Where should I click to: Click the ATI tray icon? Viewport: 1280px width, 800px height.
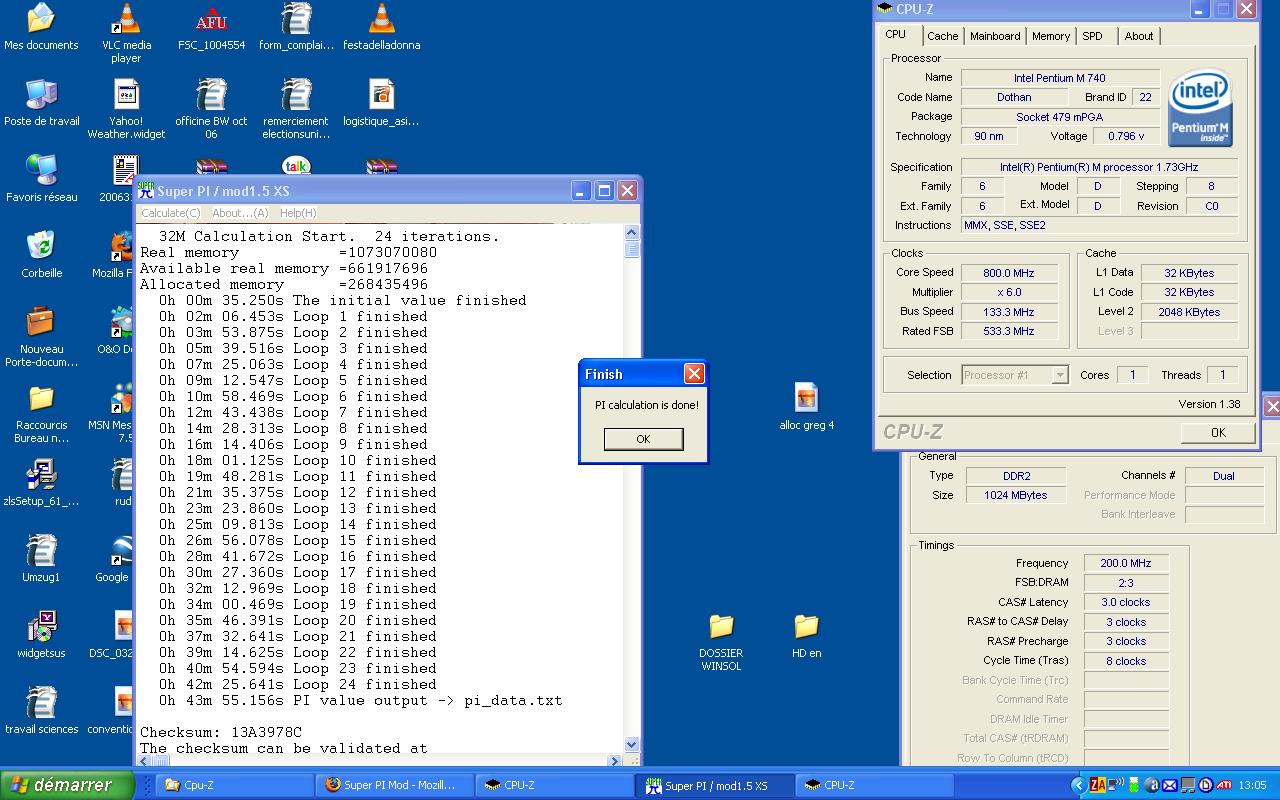coord(1223,785)
